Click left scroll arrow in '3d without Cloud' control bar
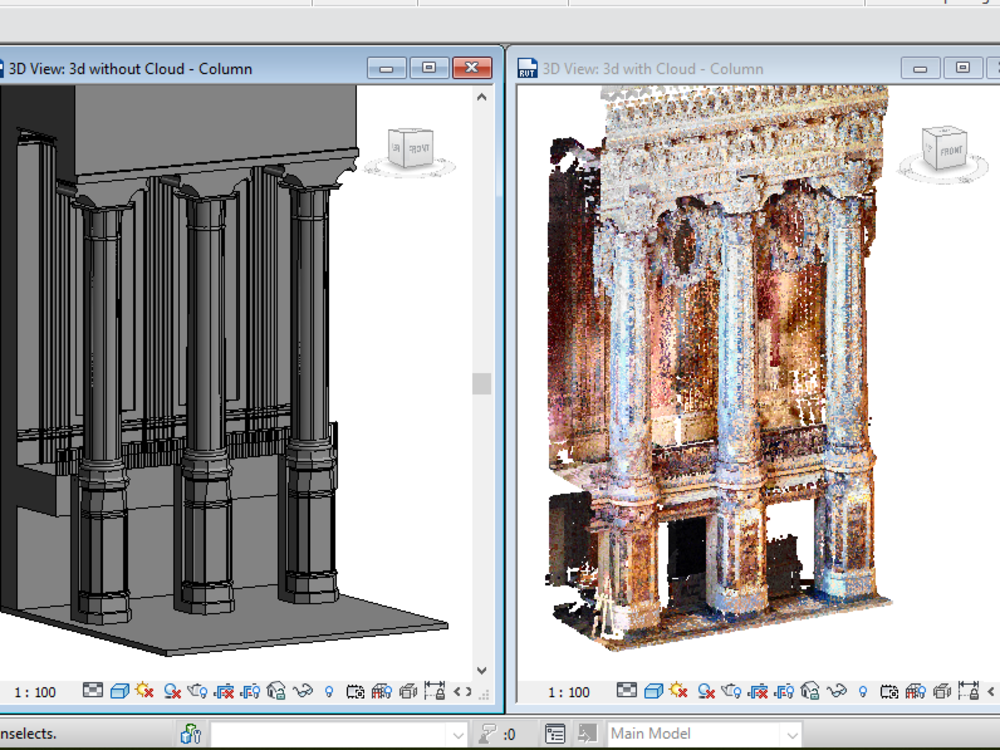Screen dimensions: 1000x750 coord(457,691)
